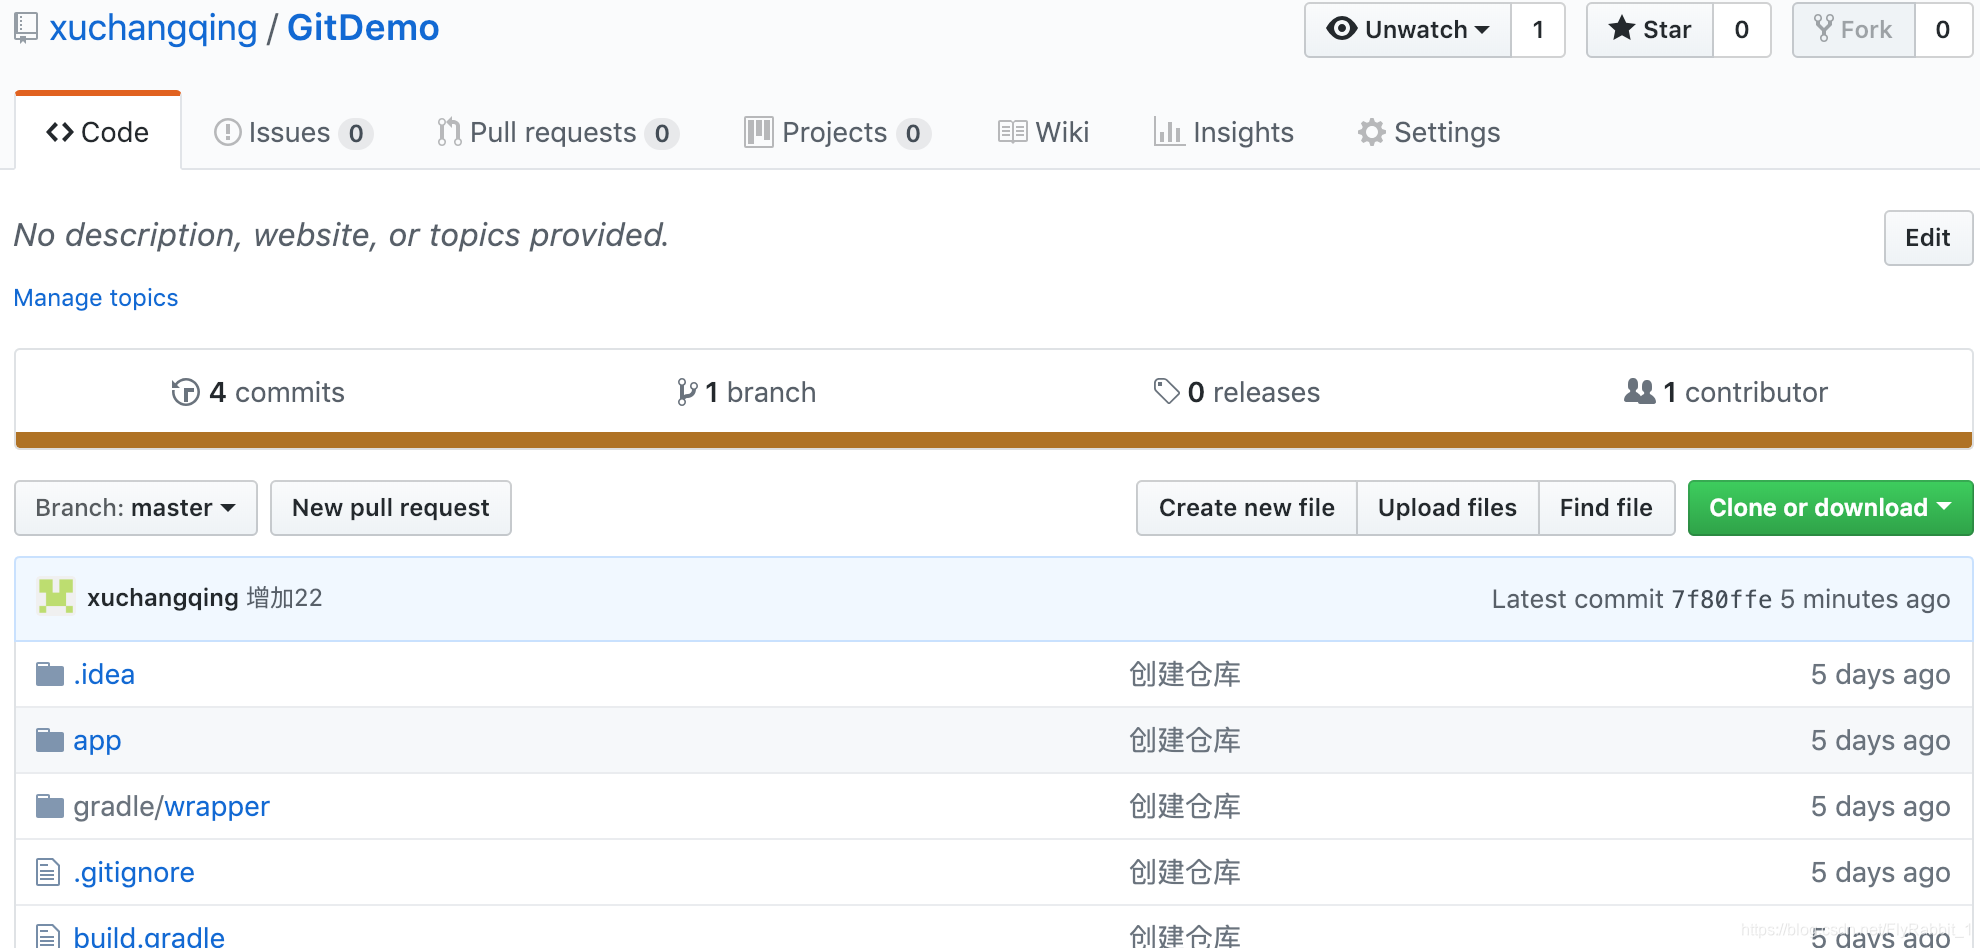Click the star icon on Star button

pyautogui.click(x=1621, y=28)
